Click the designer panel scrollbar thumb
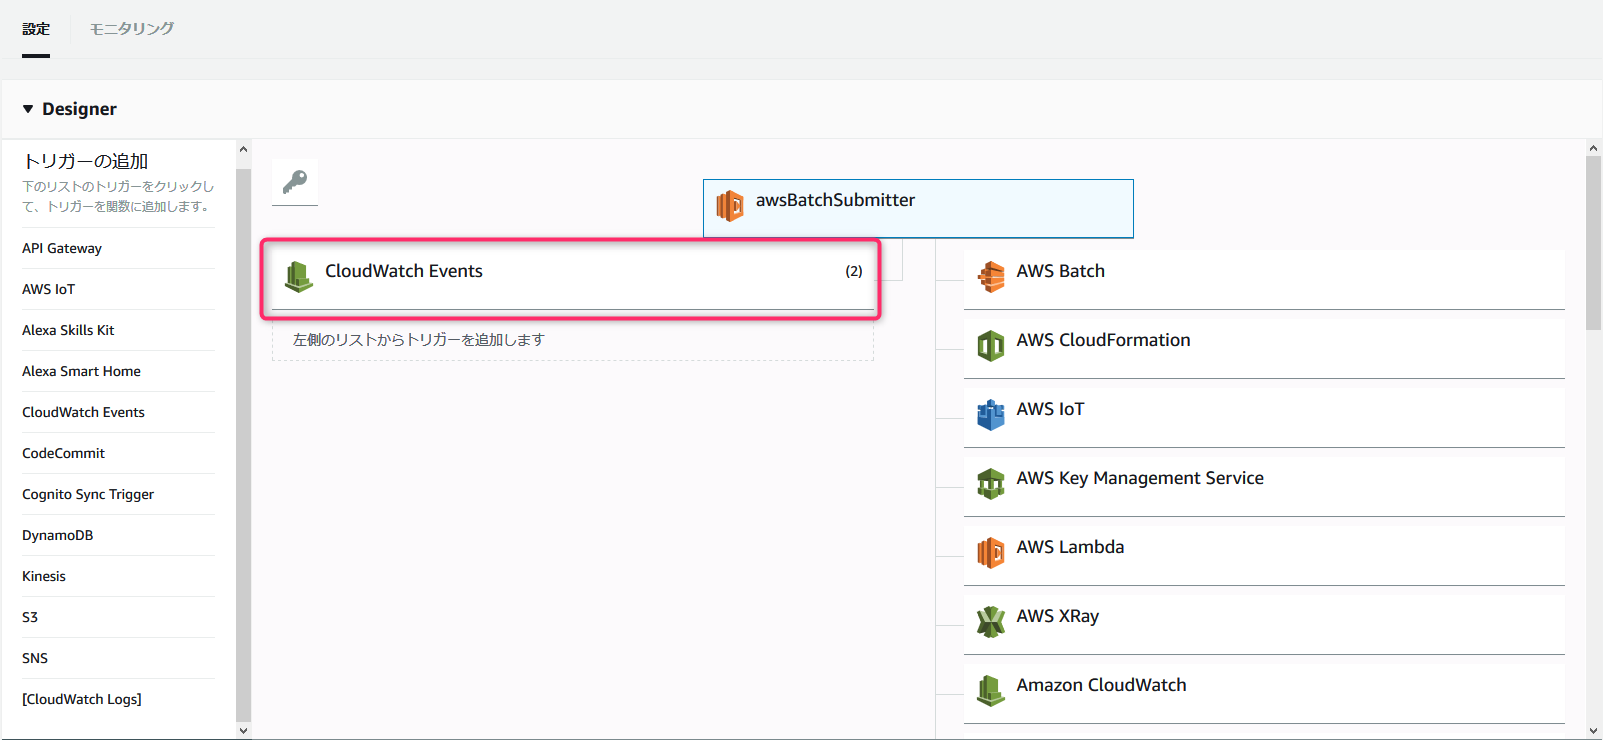The image size is (1603, 740). tap(1594, 243)
